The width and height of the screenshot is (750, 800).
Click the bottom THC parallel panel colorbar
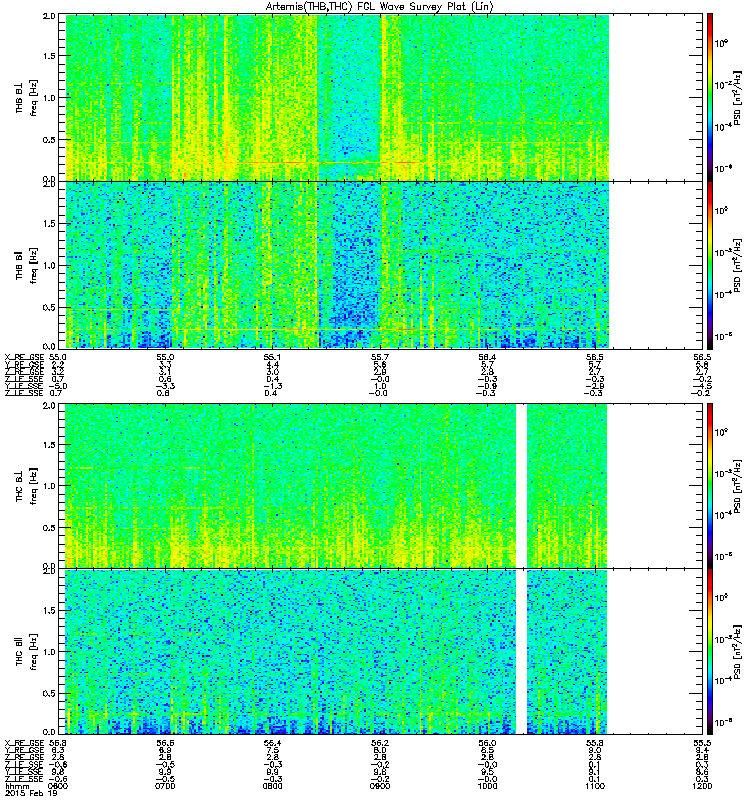coord(709,652)
